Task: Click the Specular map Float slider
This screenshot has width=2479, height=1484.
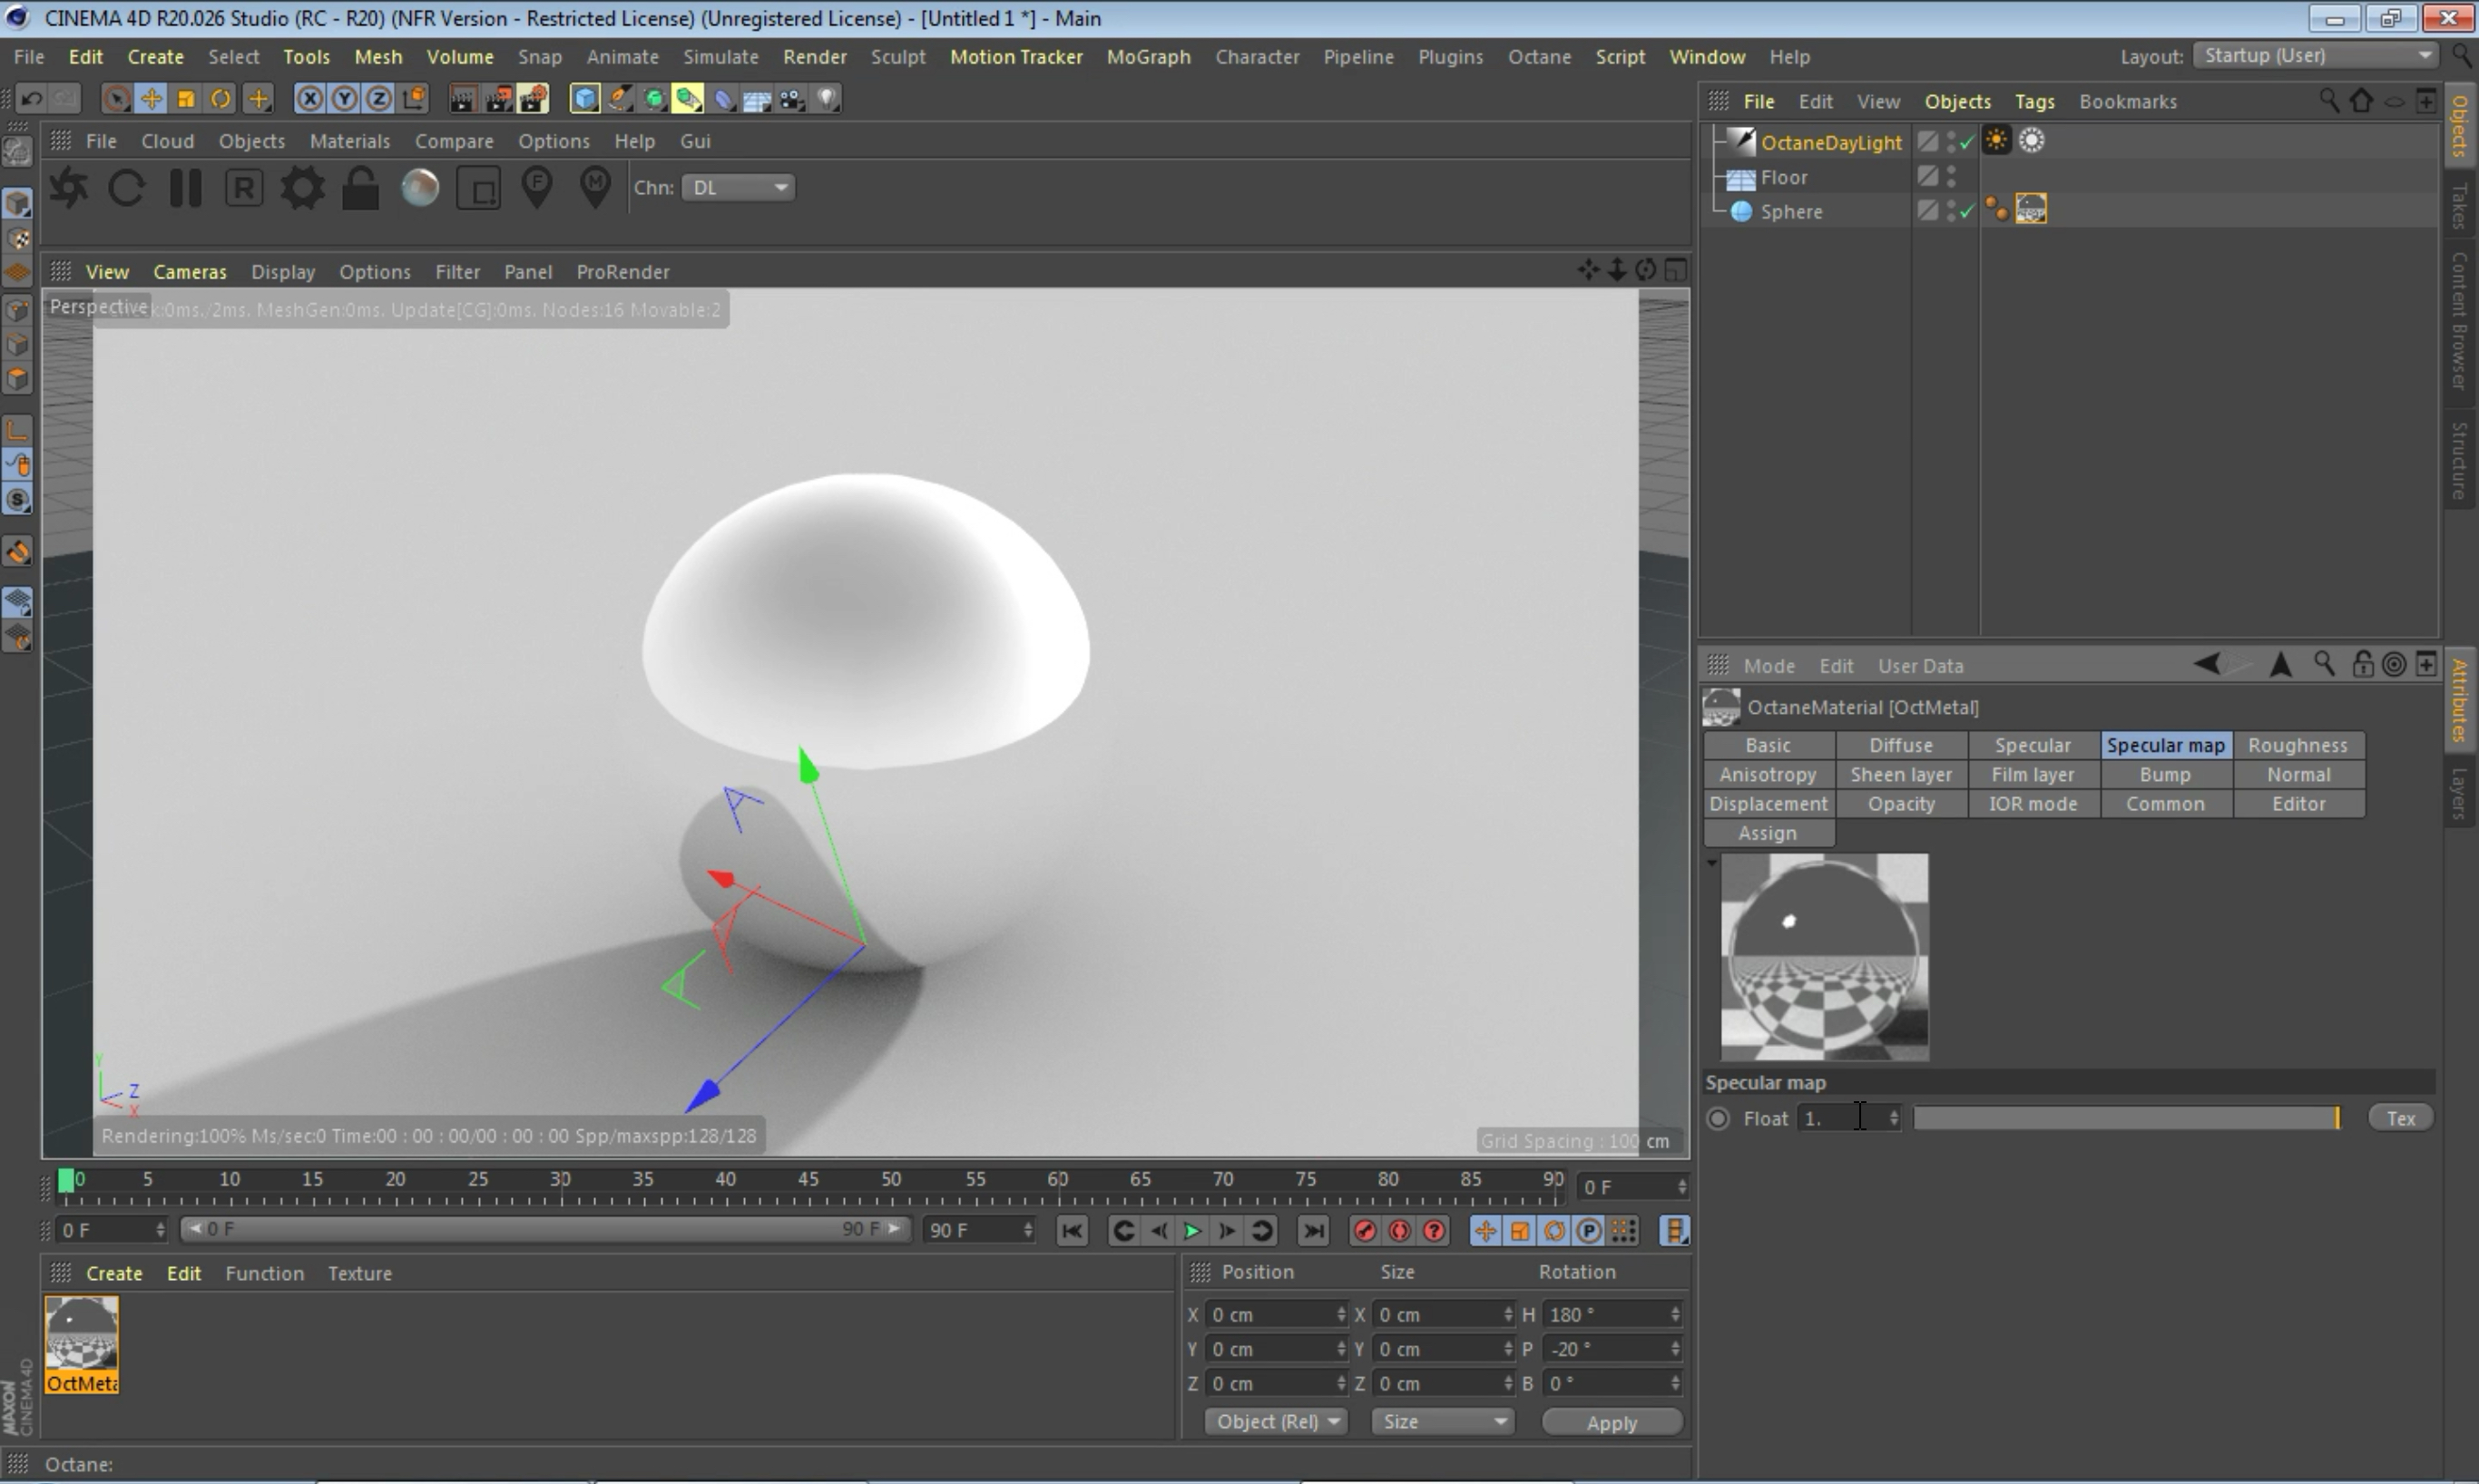Action: (2125, 1119)
